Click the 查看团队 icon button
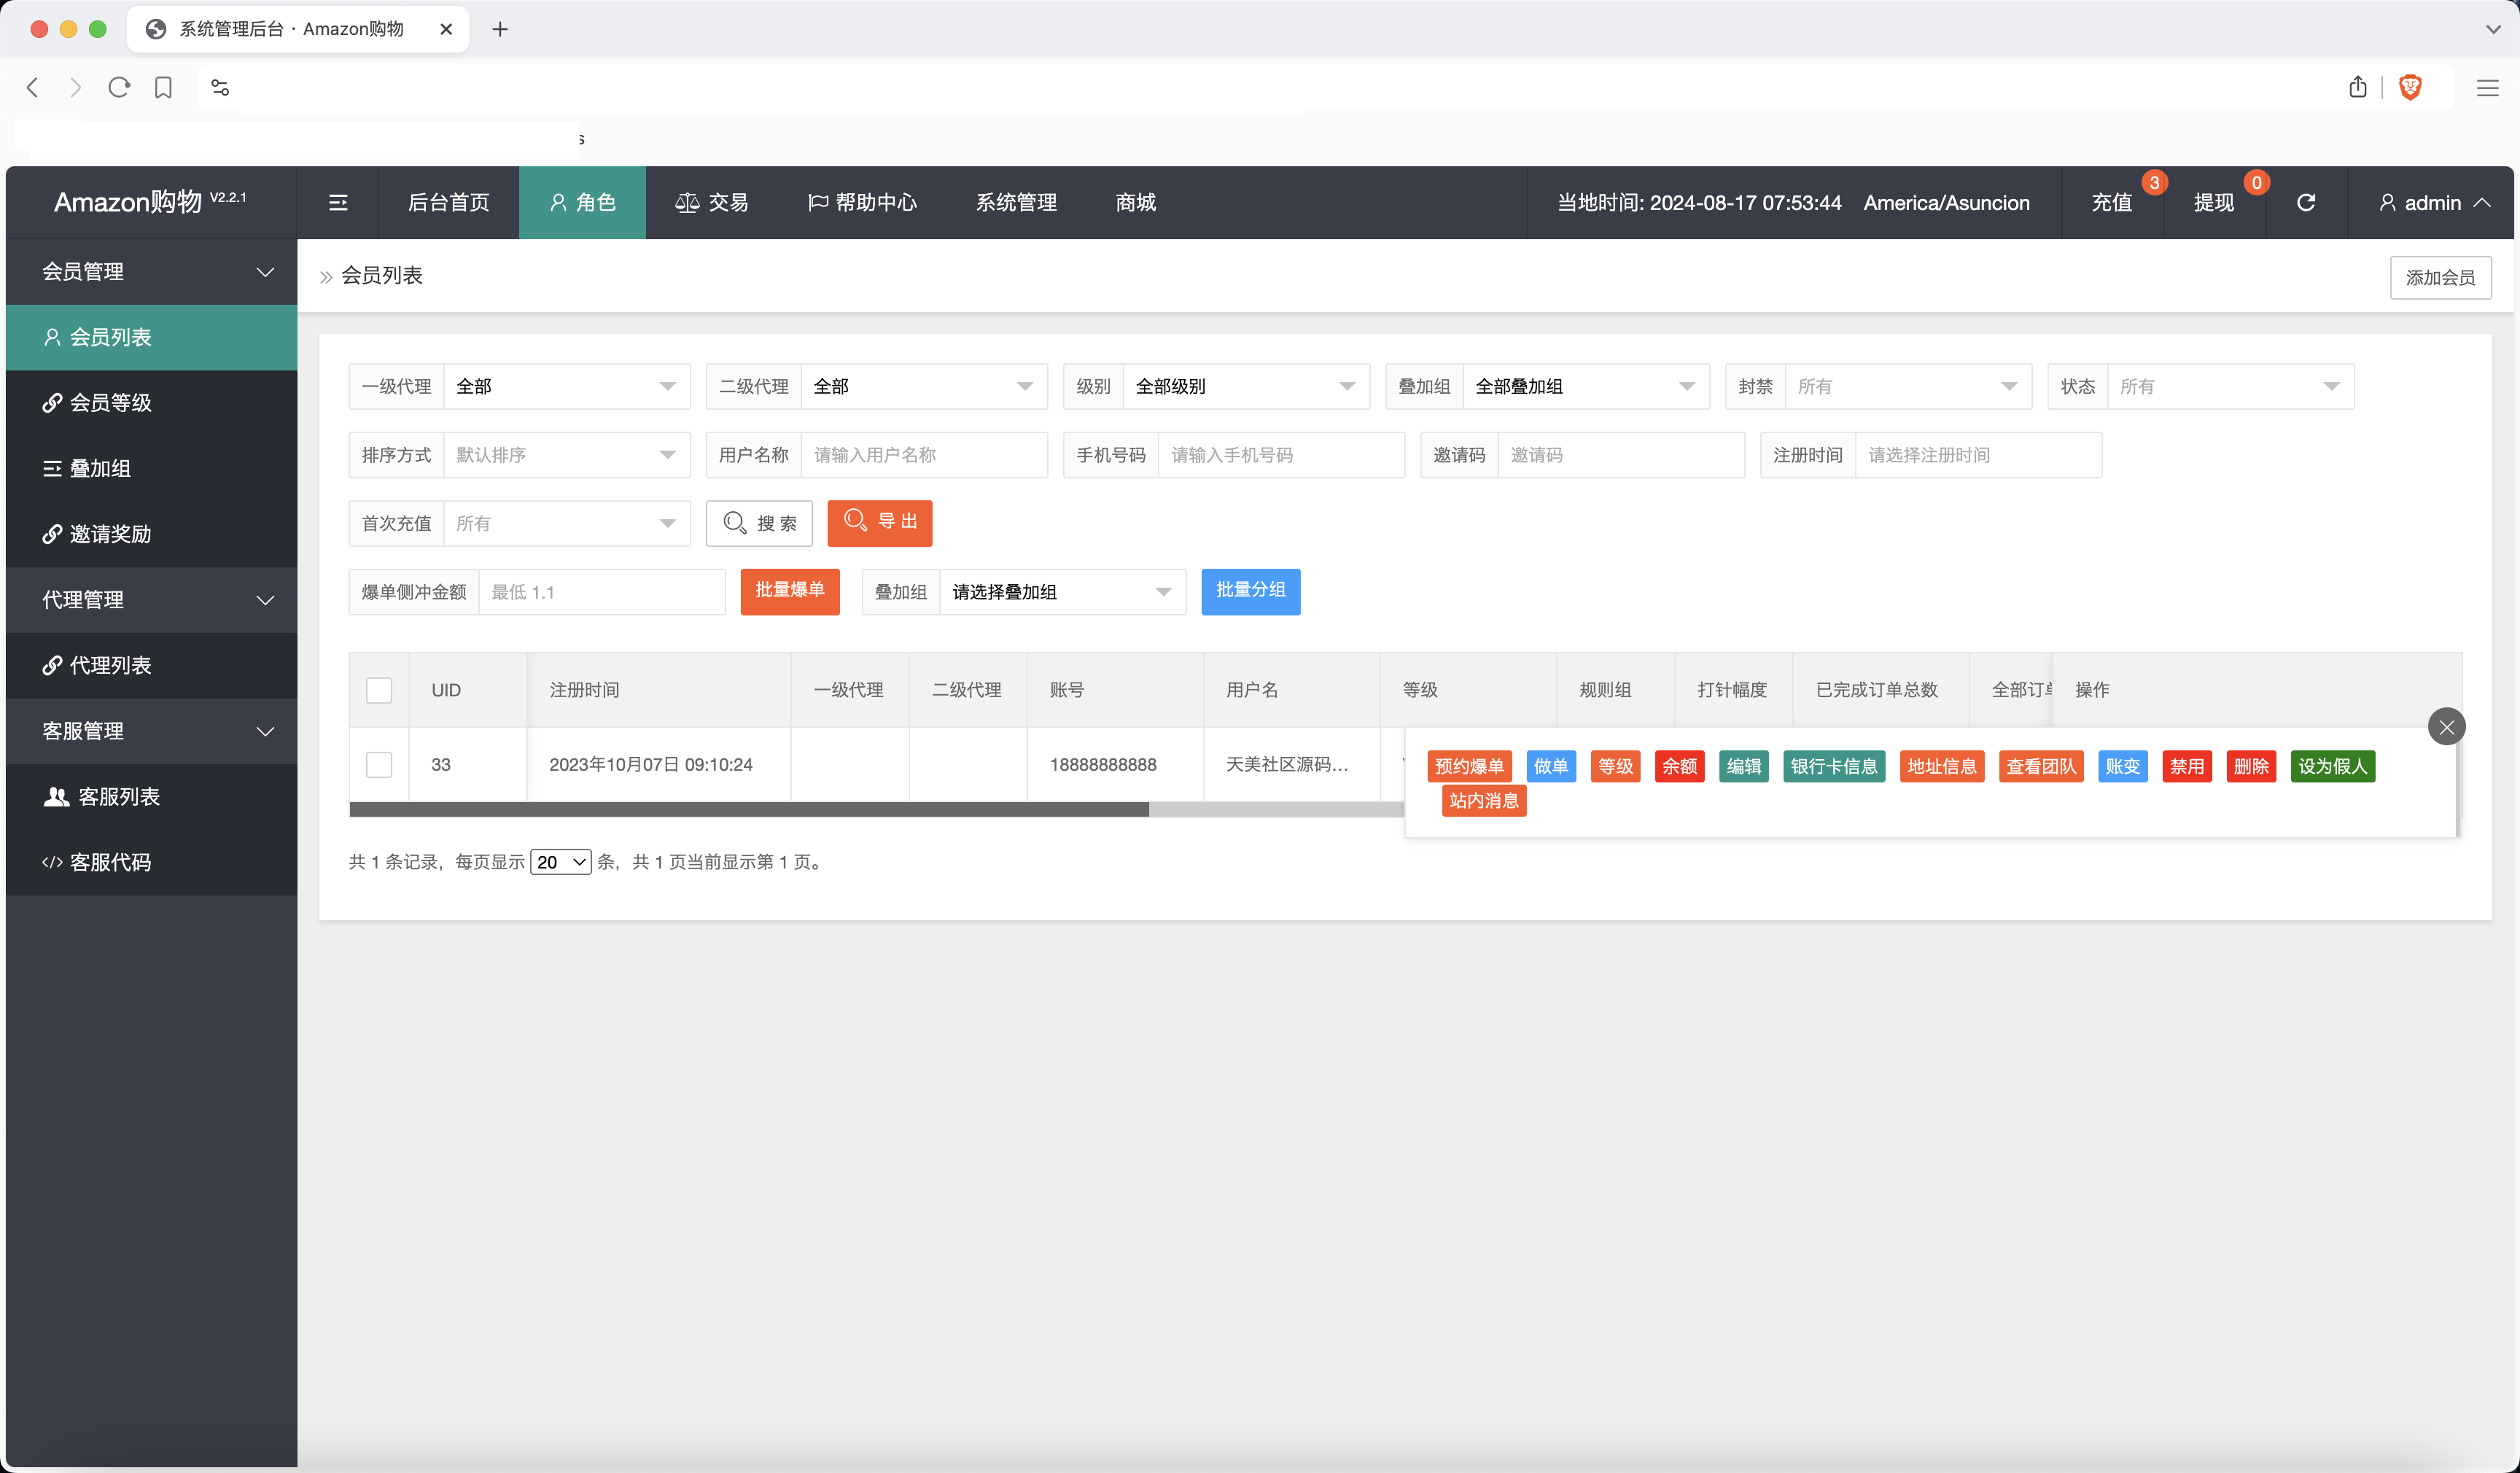Image resolution: width=2520 pixels, height=1473 pixels. (2038, 764)
